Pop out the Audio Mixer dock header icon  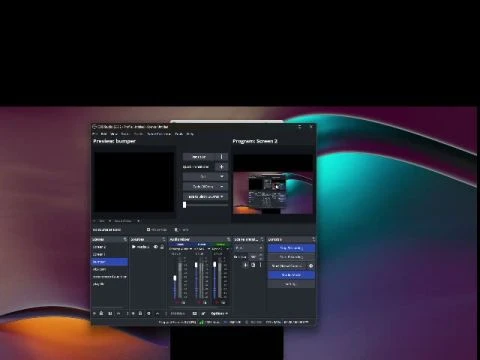click(x=228, y=239)
